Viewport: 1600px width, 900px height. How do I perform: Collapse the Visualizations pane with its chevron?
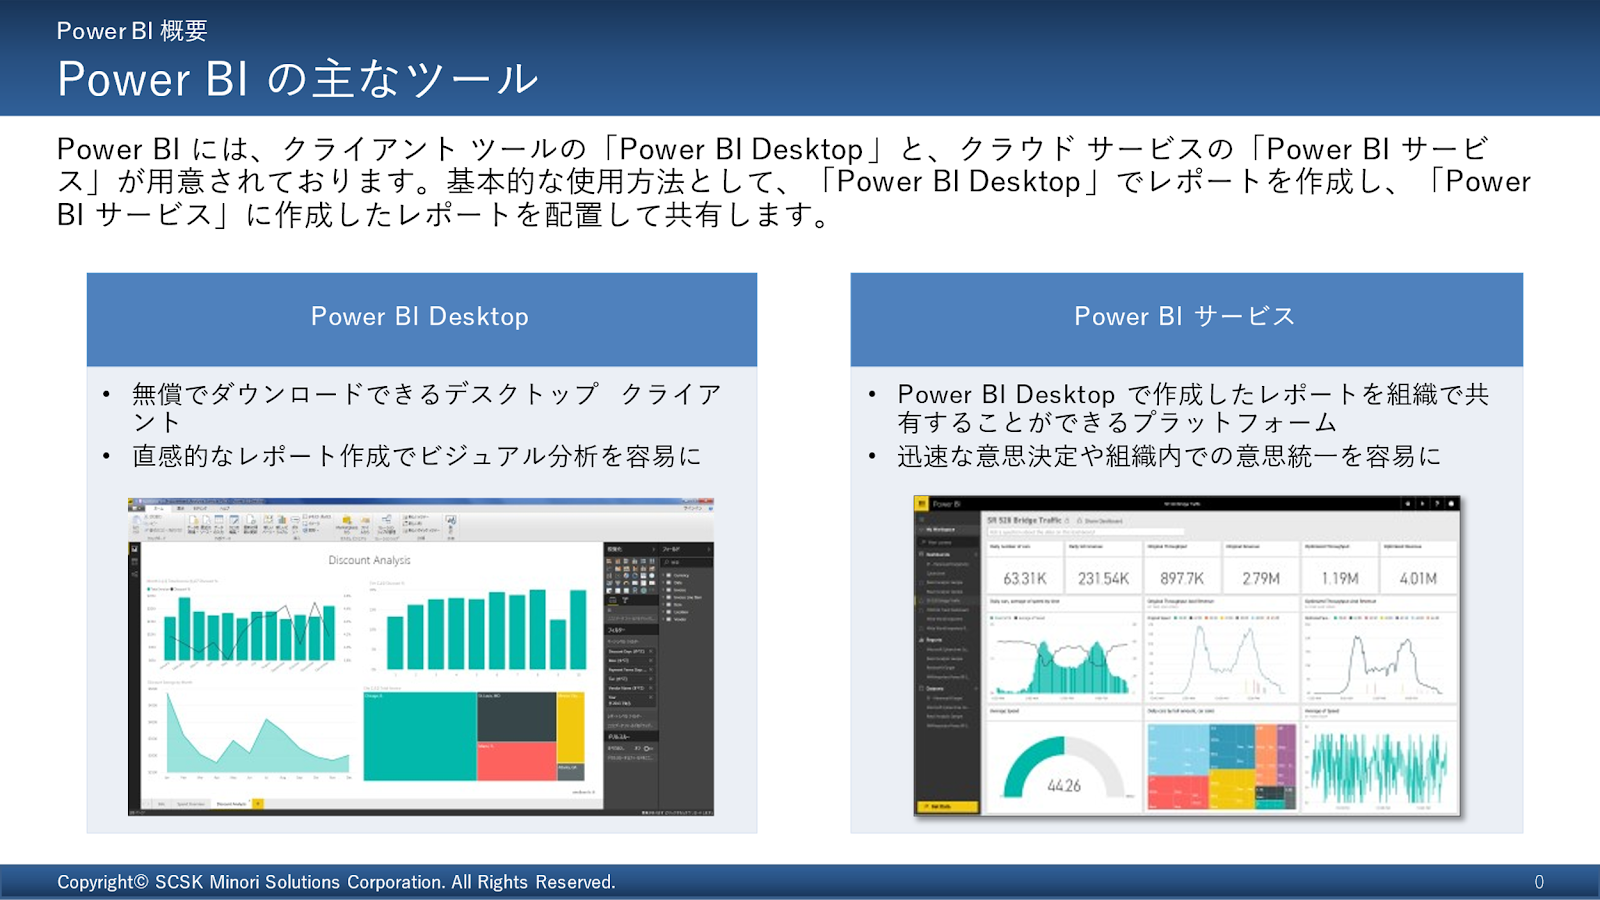653,549
